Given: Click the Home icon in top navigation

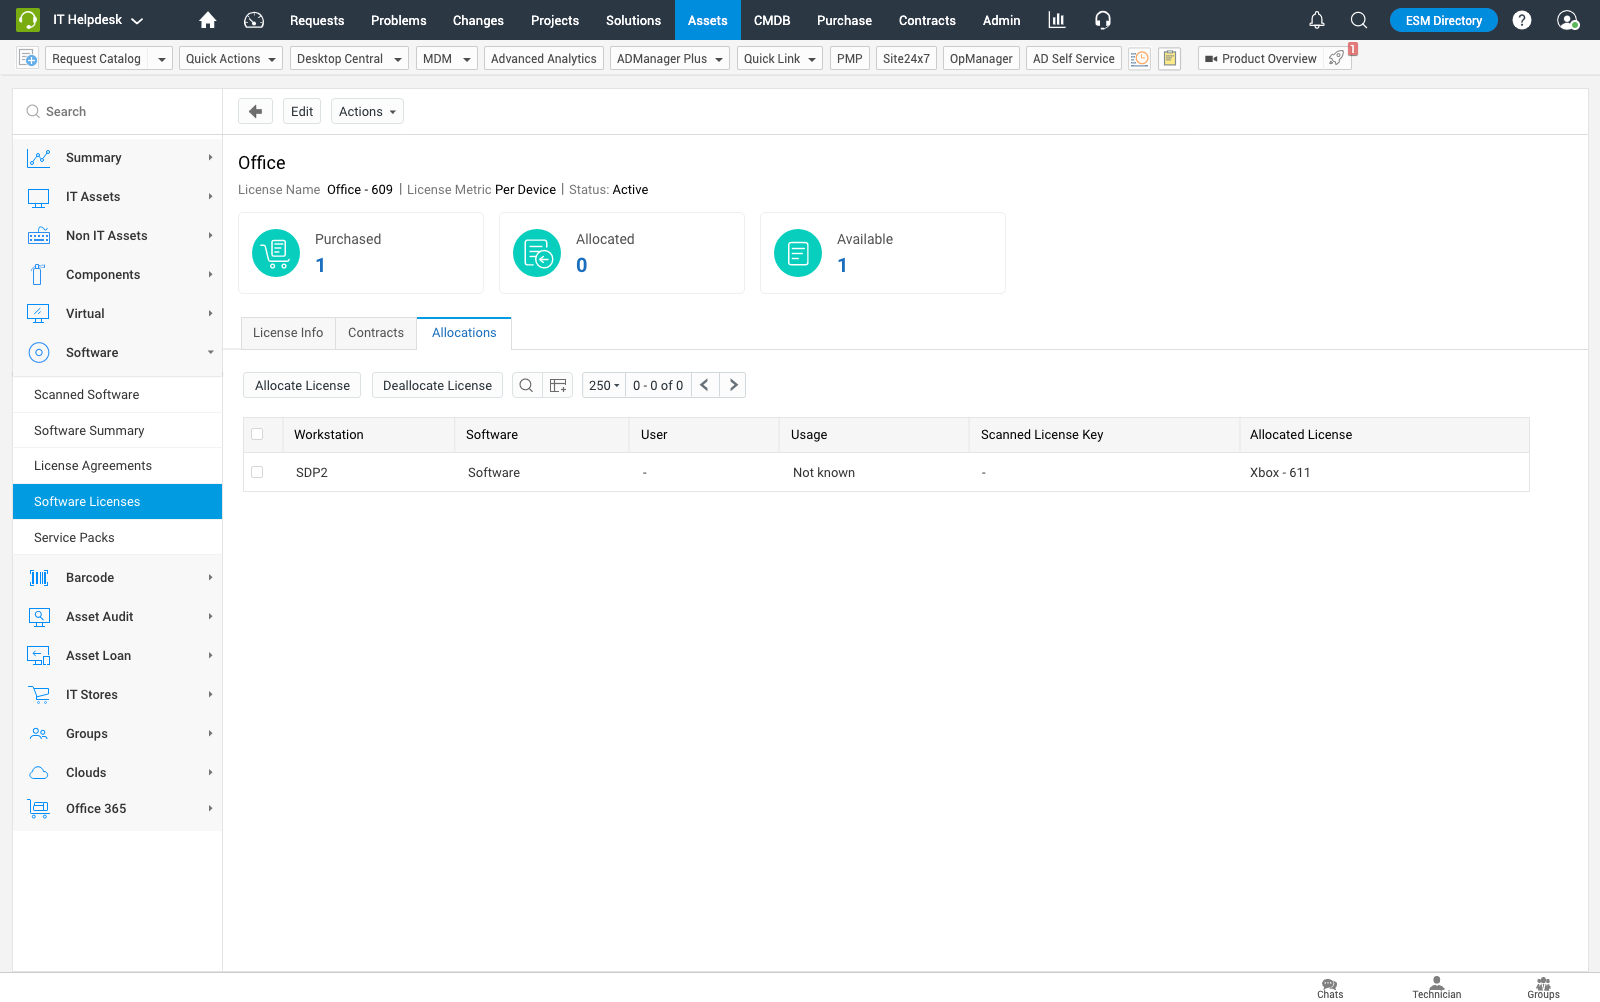Looking at the screenshot, I should tap(208, 20).
